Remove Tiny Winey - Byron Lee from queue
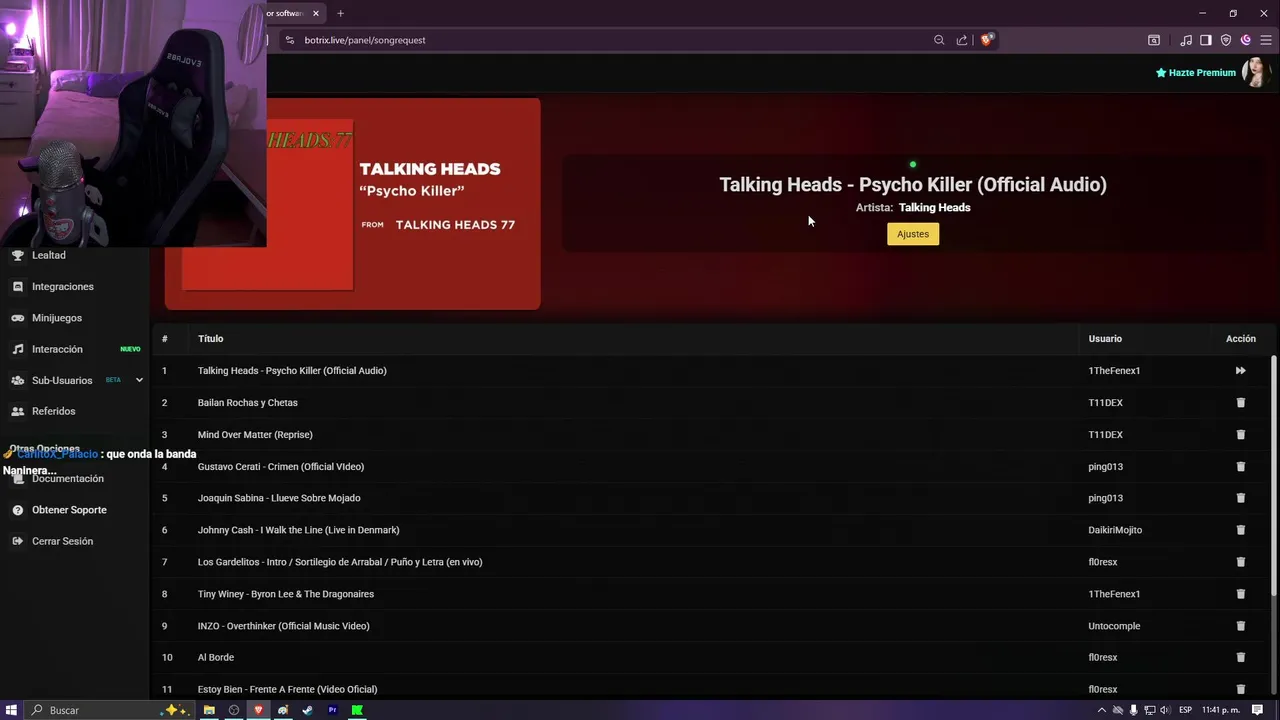Viewport: 1280px width, 720px height. [x=1241, y=594]
